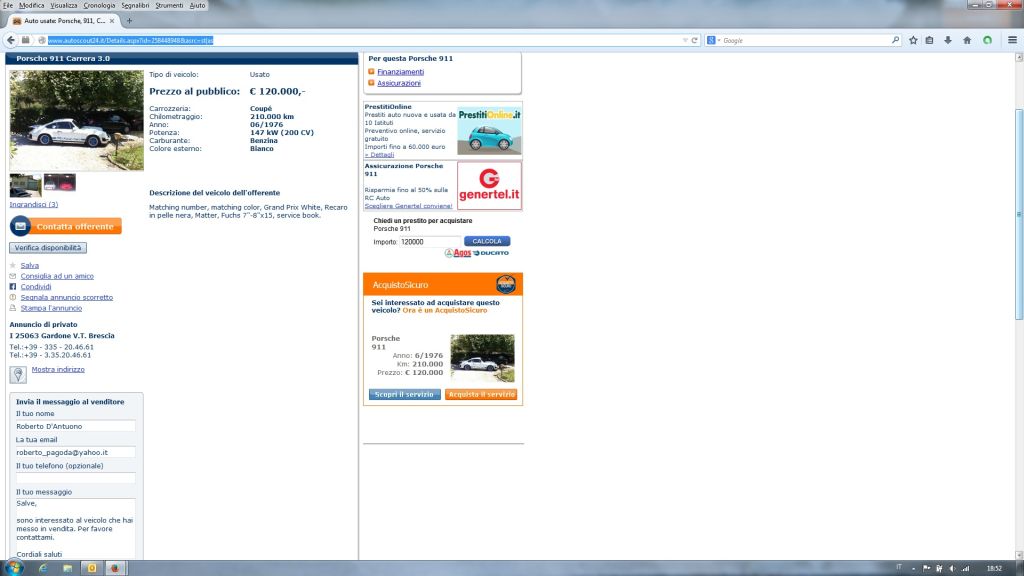Click the Importo loan amount field
This screenshot has width=1024, height=576.
coord(429,242)
